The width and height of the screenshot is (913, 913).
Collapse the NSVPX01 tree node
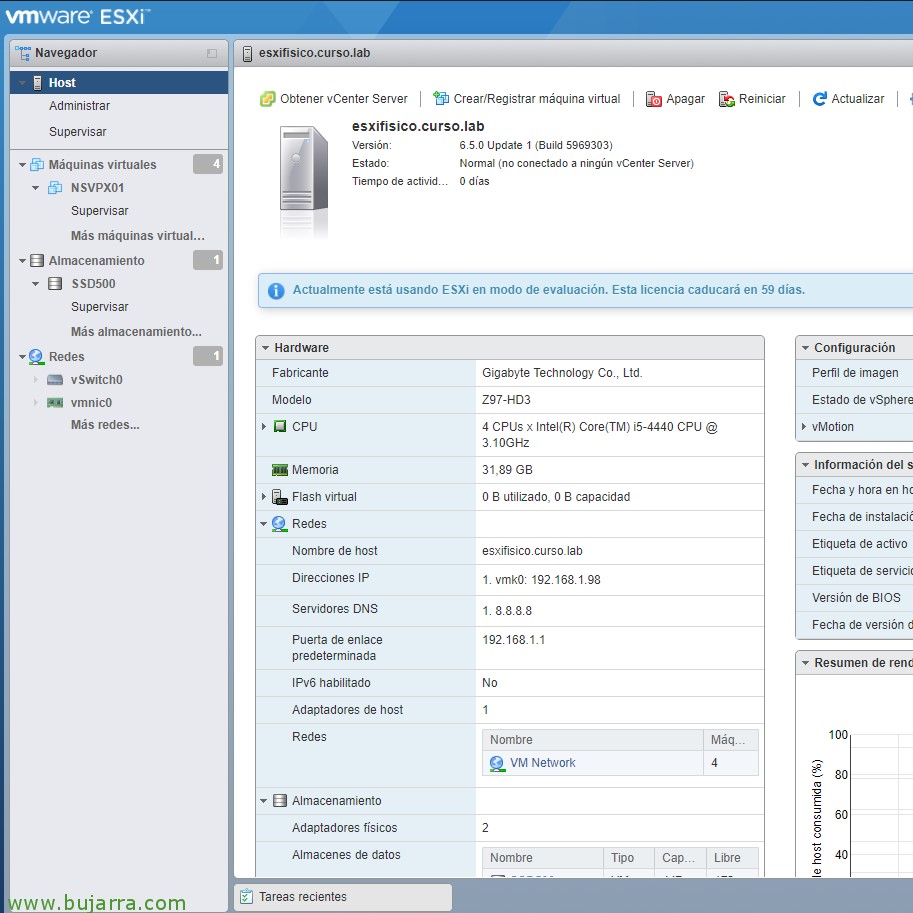pos(36,188)
